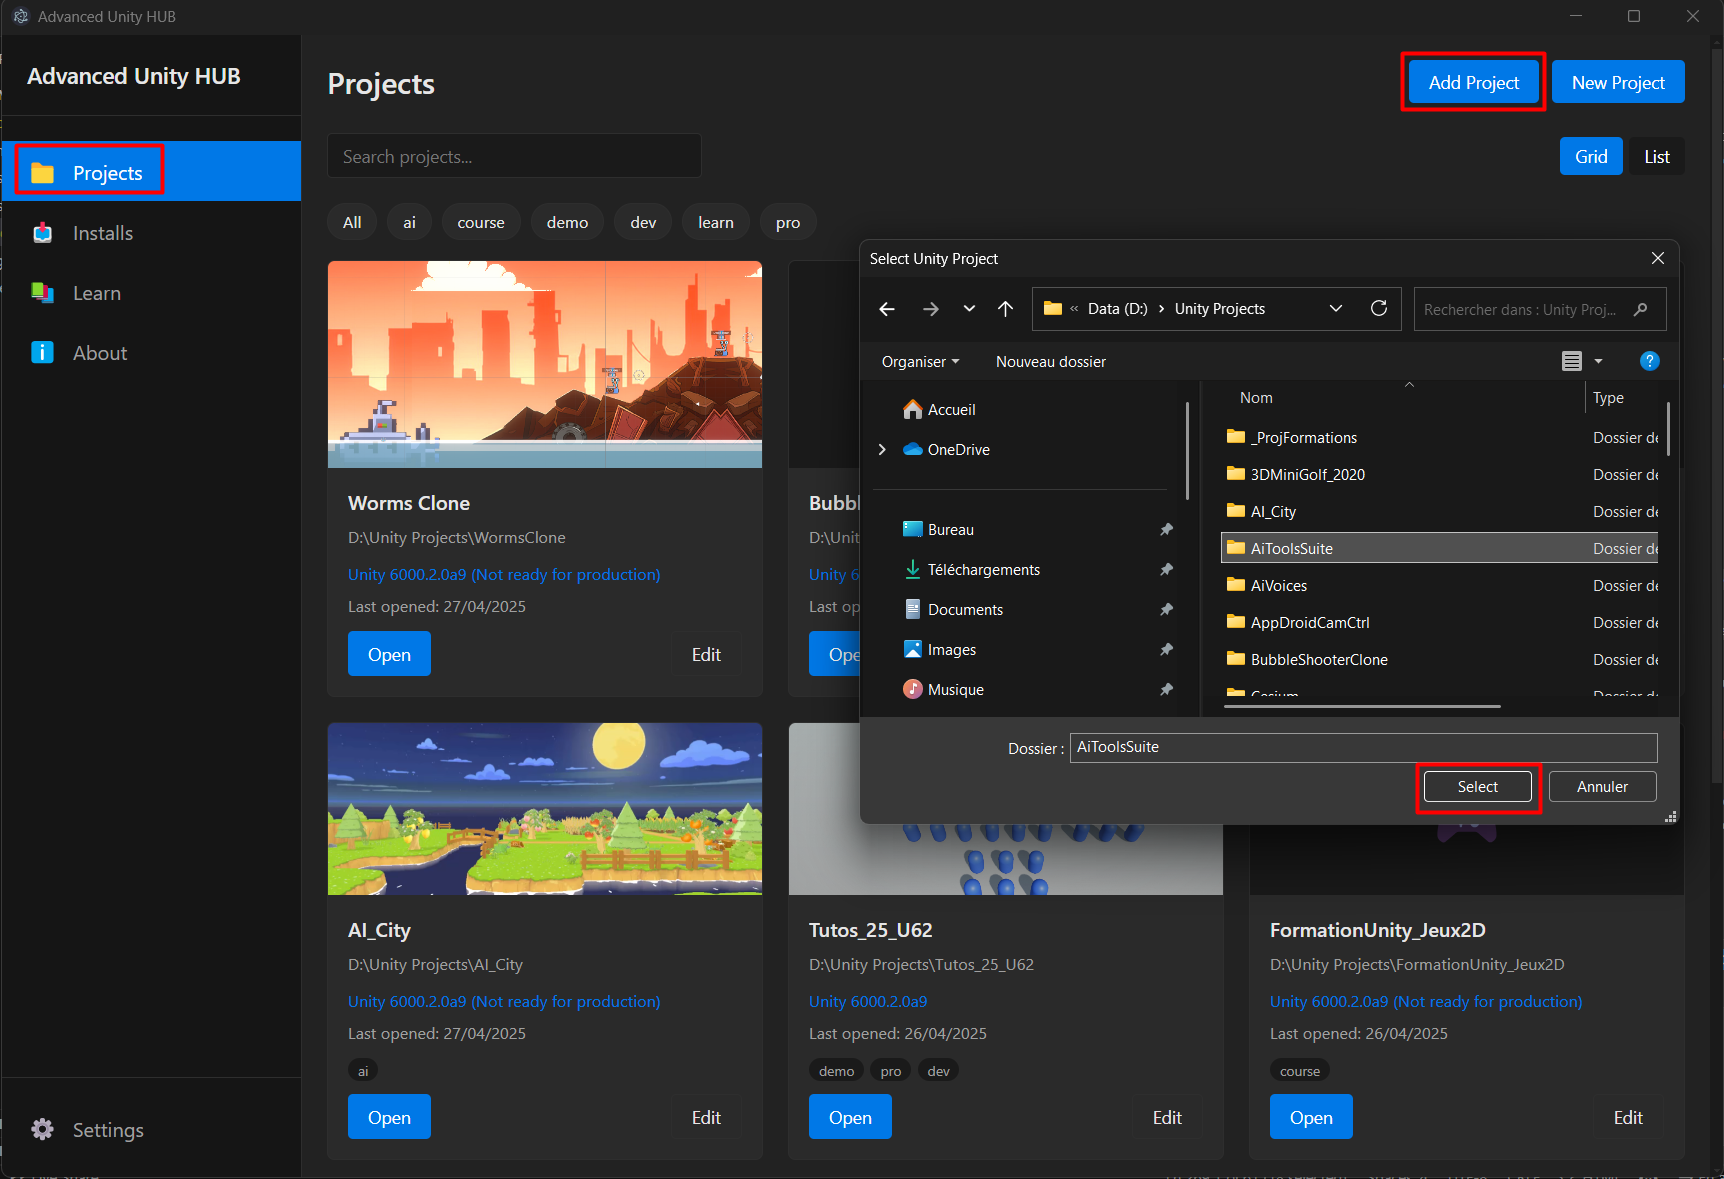Filter projects by the All tag
1724x1179 pixels.
[x=352, y=222]
